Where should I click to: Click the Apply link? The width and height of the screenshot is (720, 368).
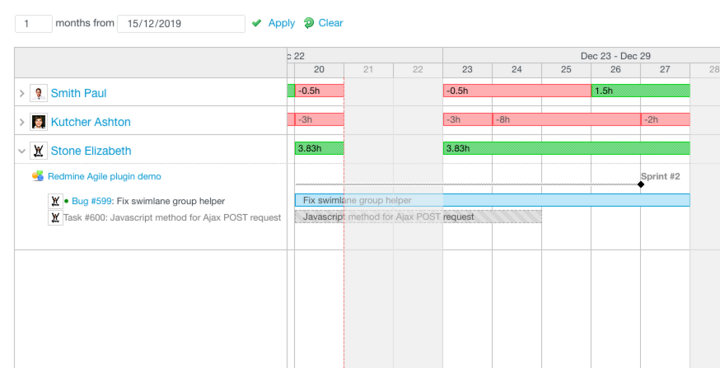pos(281,23)
